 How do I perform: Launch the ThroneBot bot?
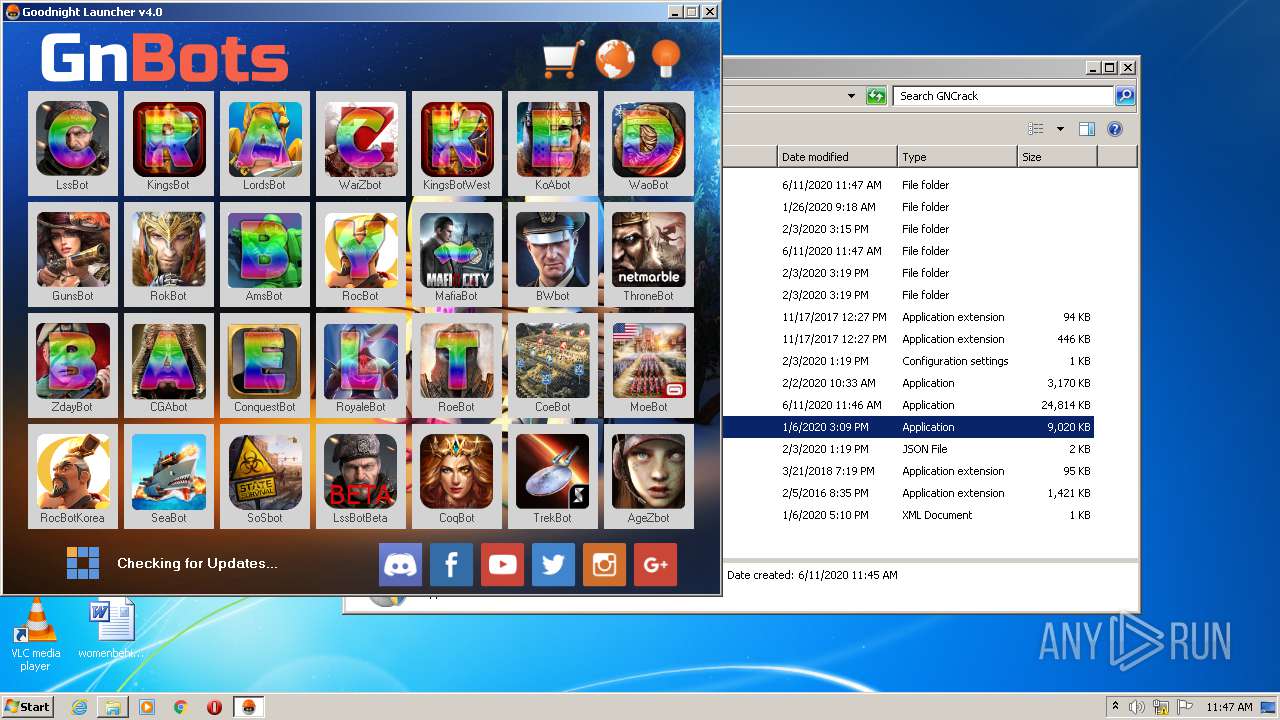point(649,254)
